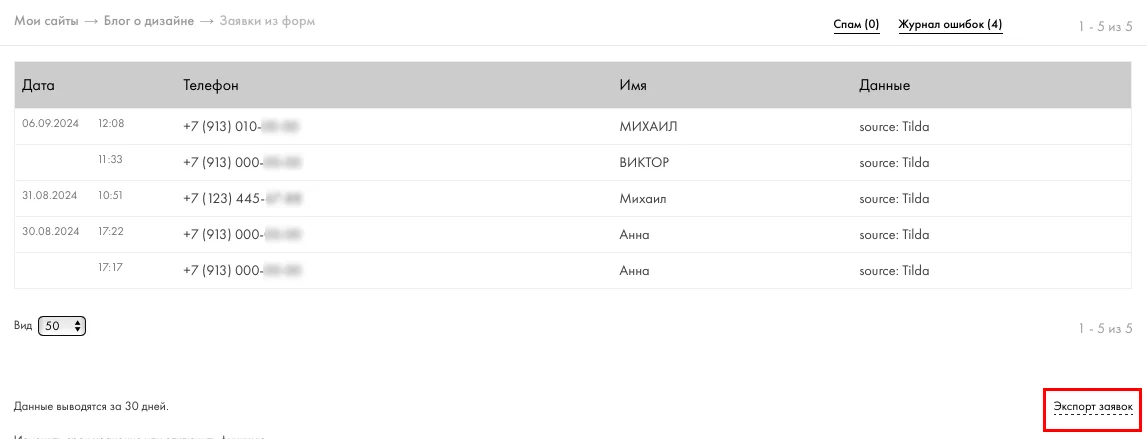Click the "Имя" column header
The image size is (1147, 439).
click(x=633, y=86)
